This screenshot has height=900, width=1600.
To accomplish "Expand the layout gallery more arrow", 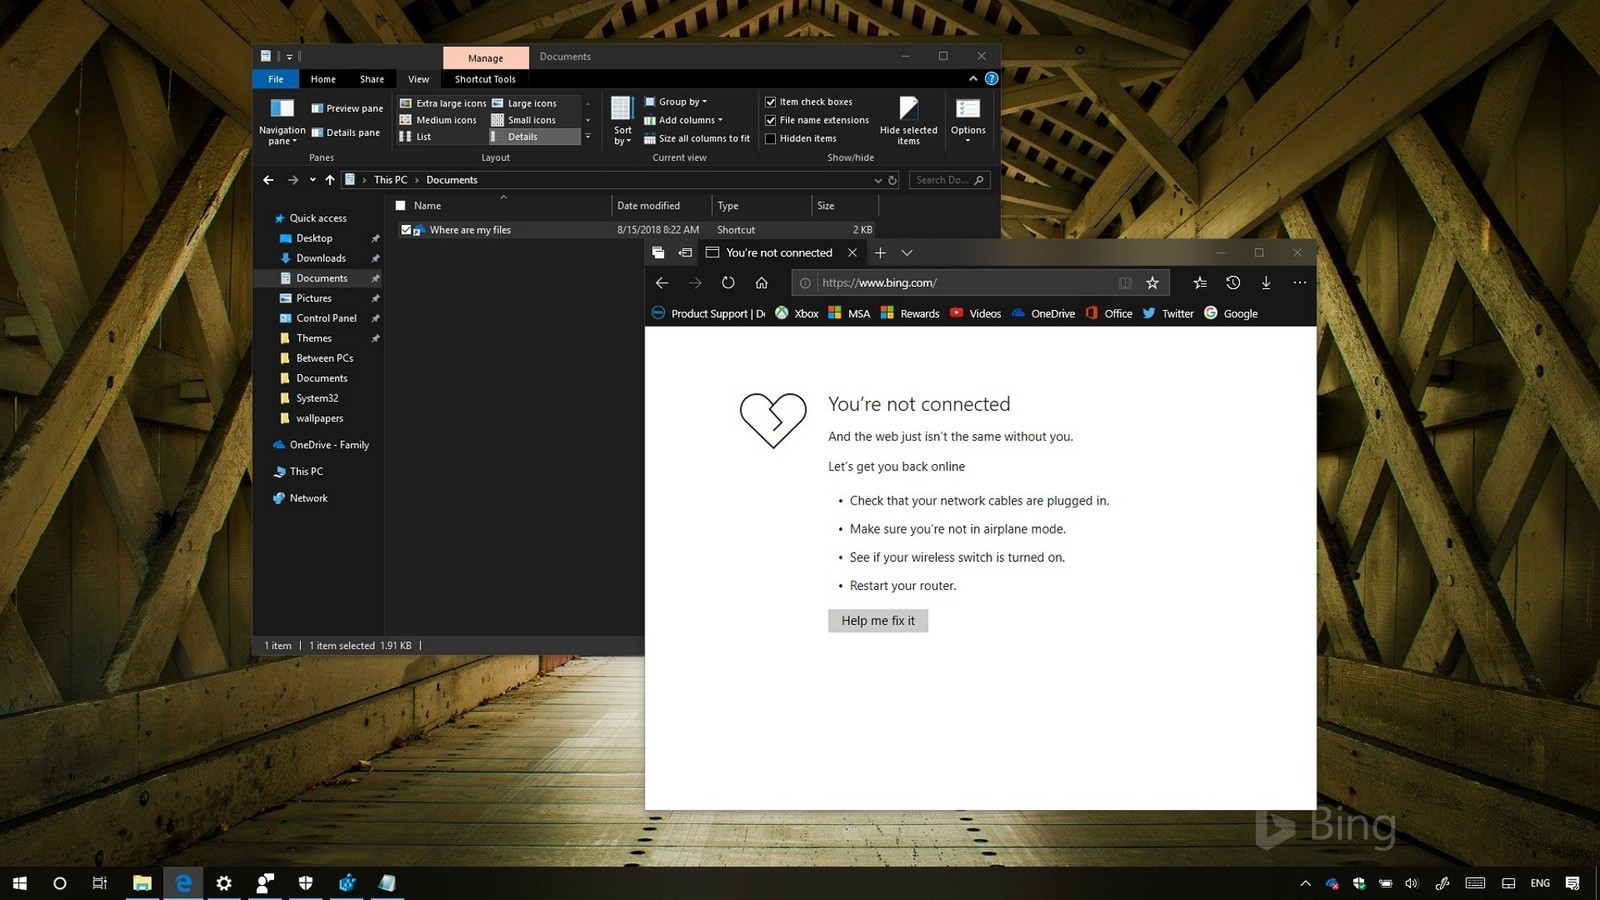I will click(588, 137).
